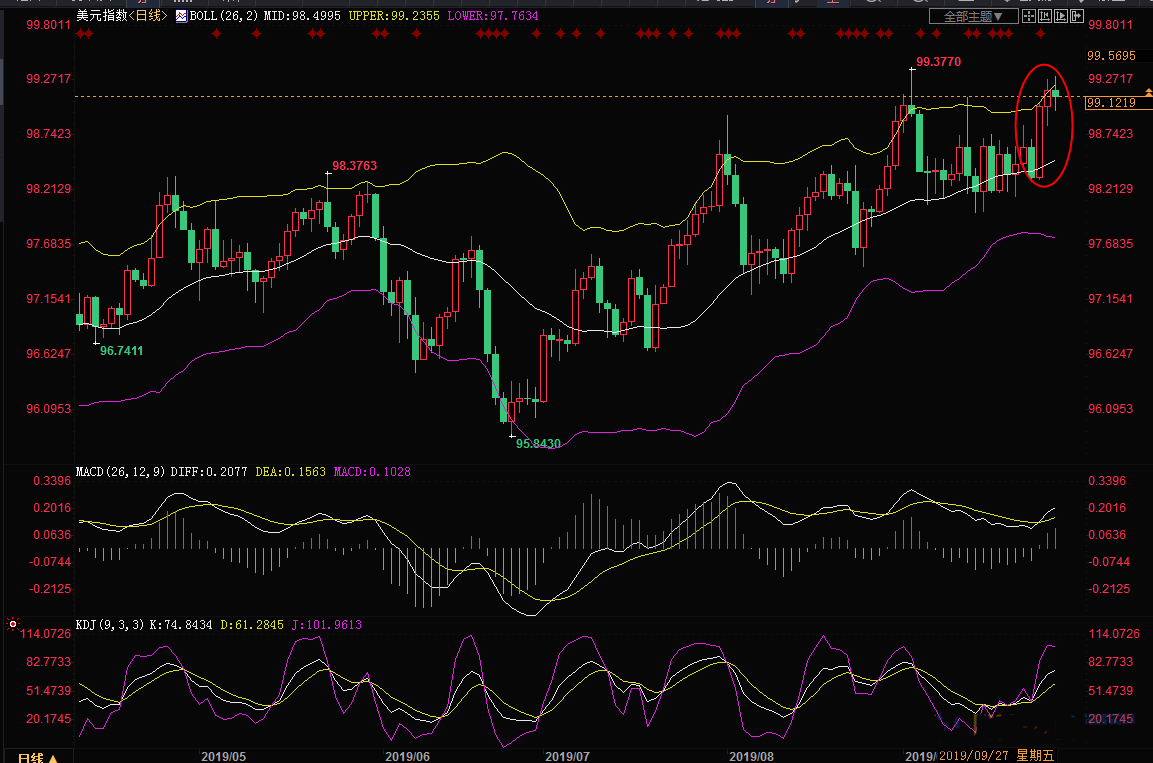Click the range measurement icon beside crosshair
Viewport: 1153px width, 763px height.
[x=1045, y=16]
